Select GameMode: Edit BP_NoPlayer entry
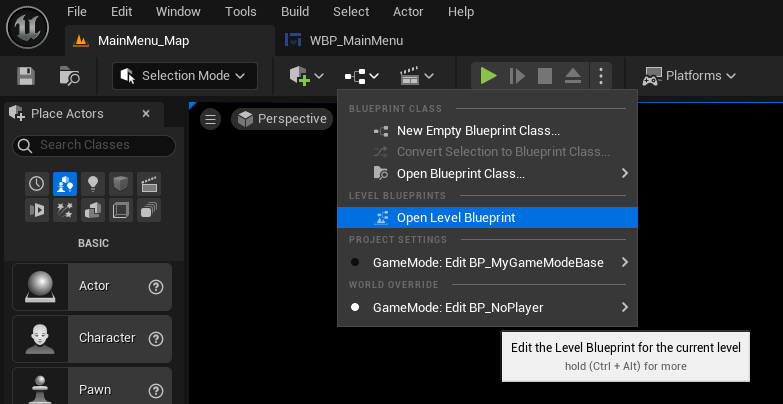The height and width of the screenshot is (404, 783). click(x=487, y=308)
